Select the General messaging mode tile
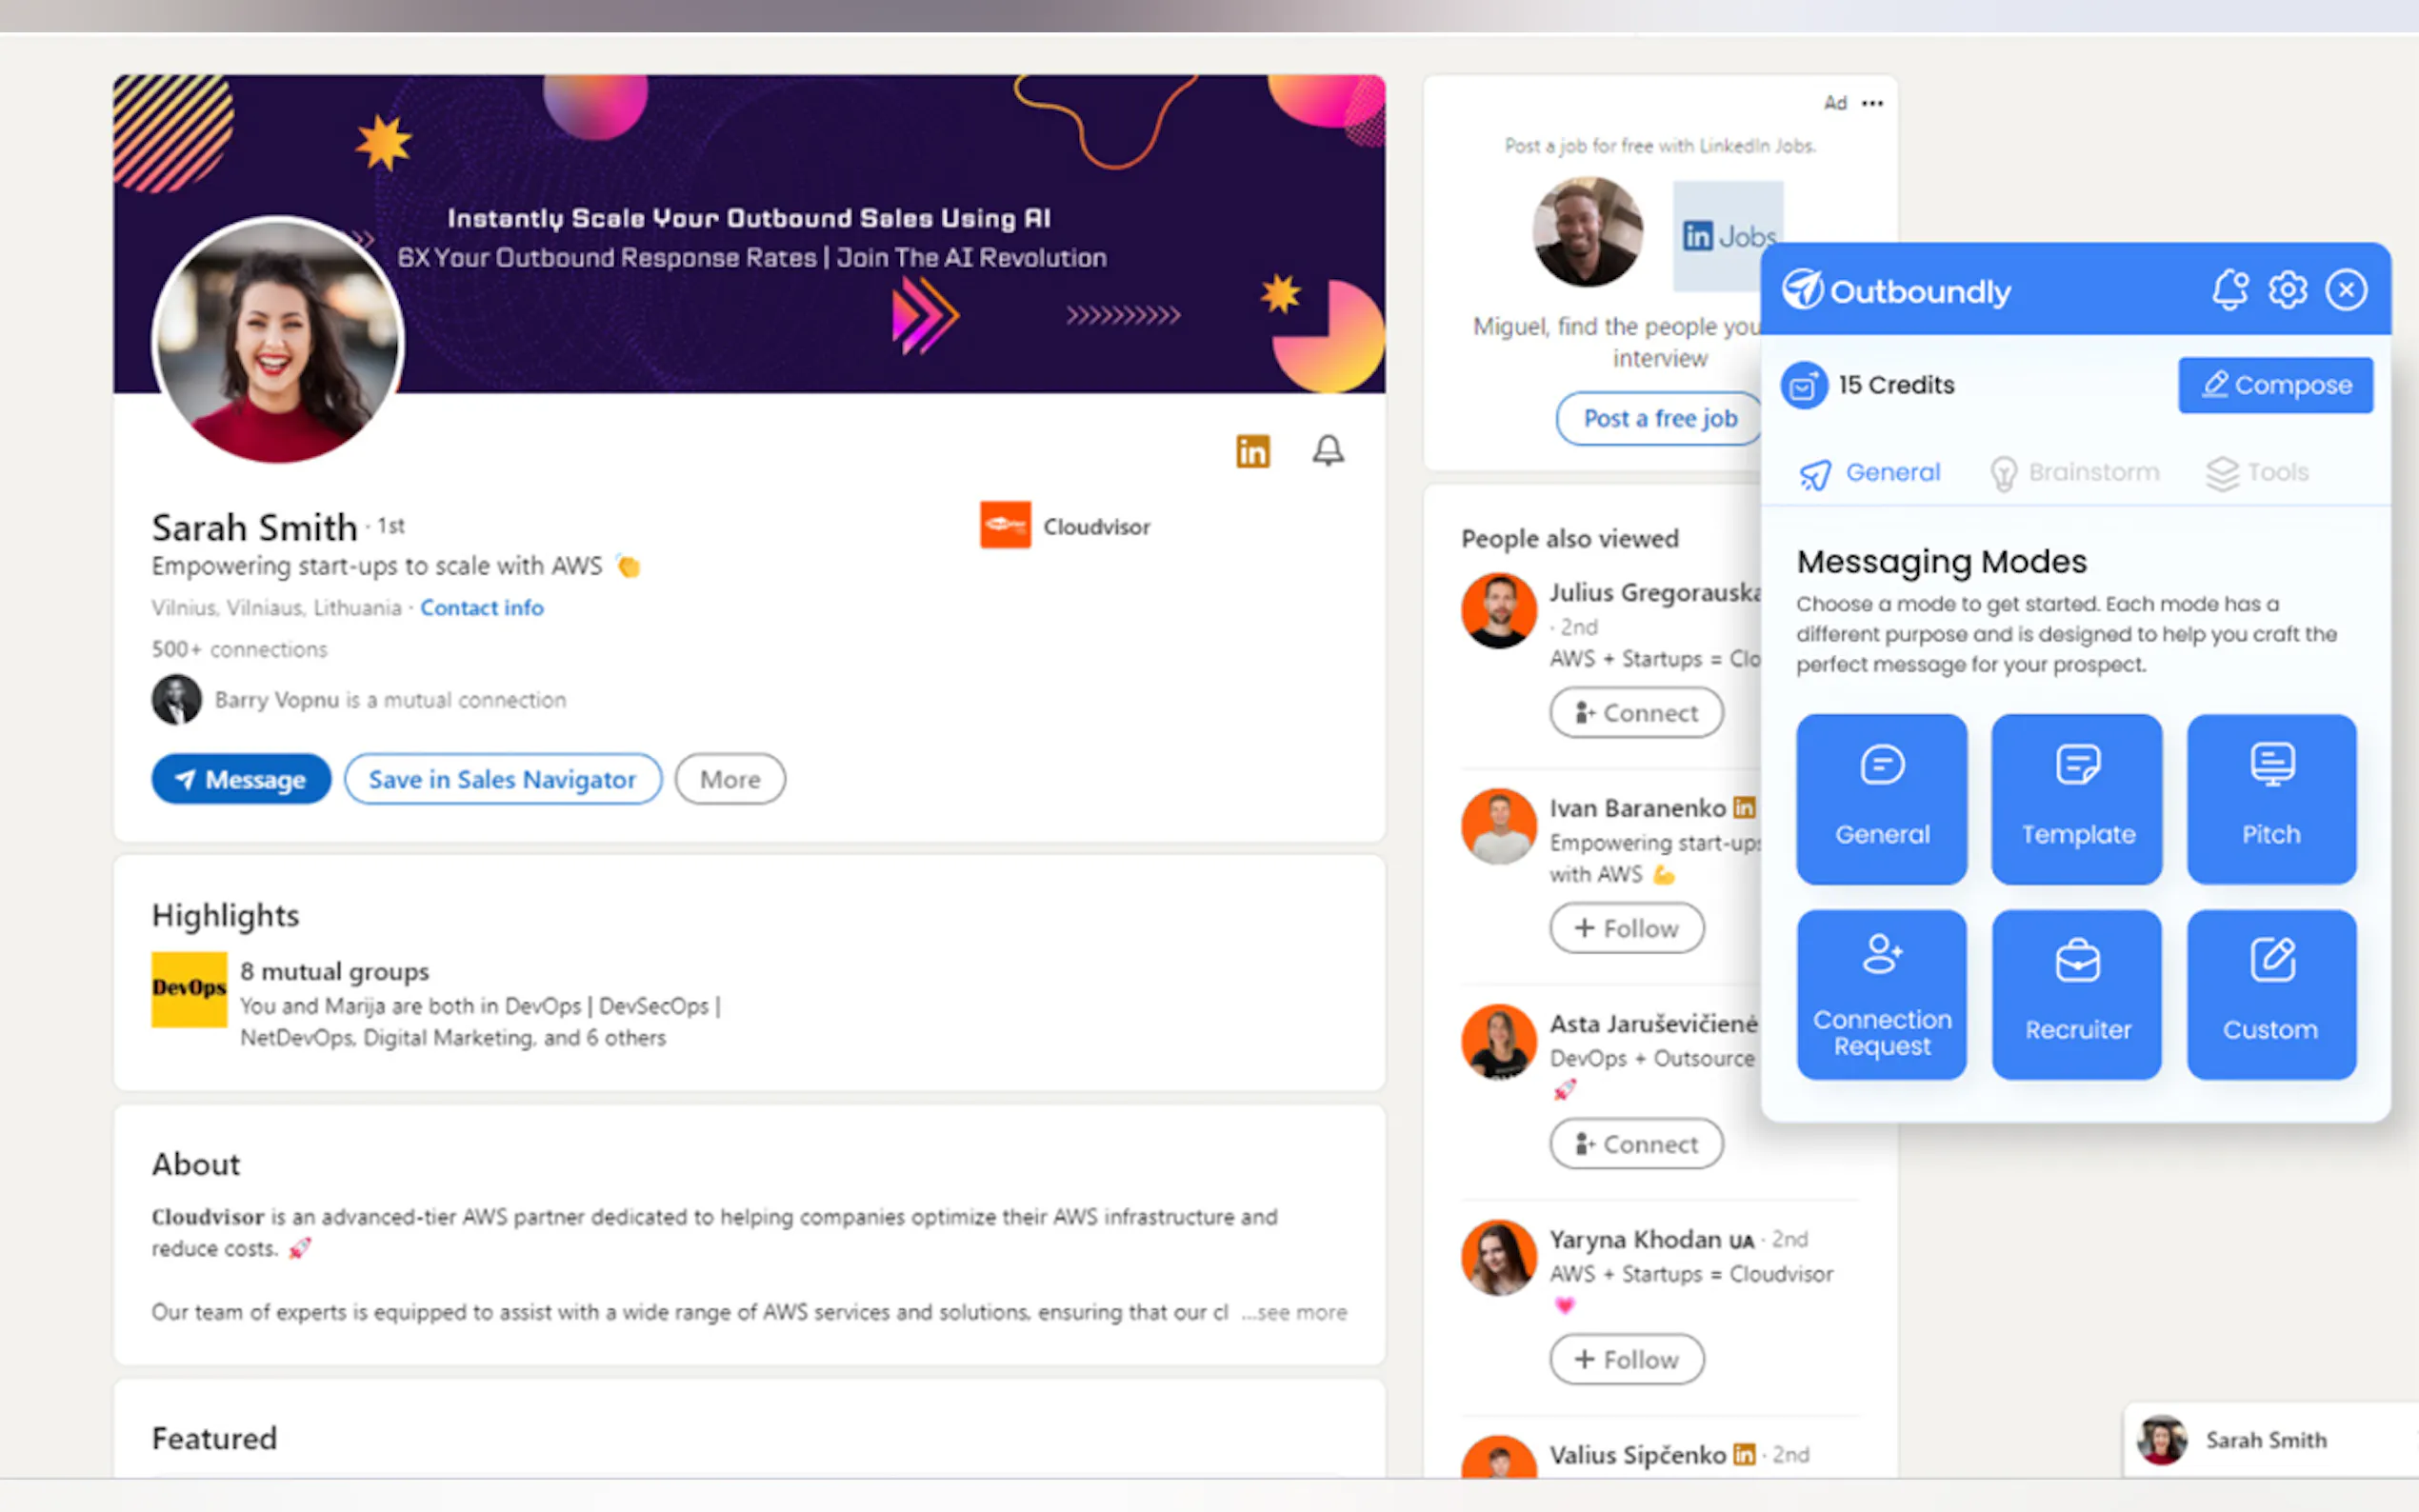2419x1512 pixels. (1881, 798)
